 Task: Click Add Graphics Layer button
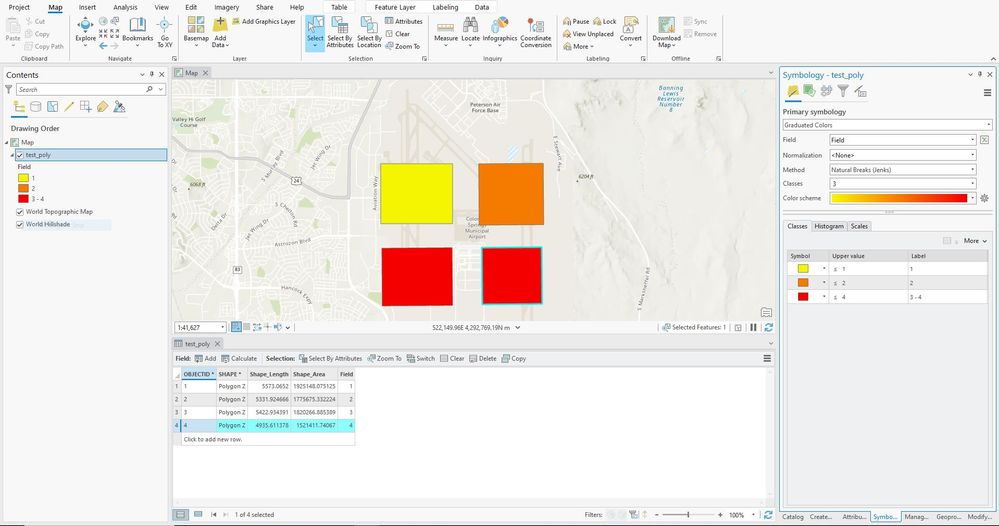point(264,22)
